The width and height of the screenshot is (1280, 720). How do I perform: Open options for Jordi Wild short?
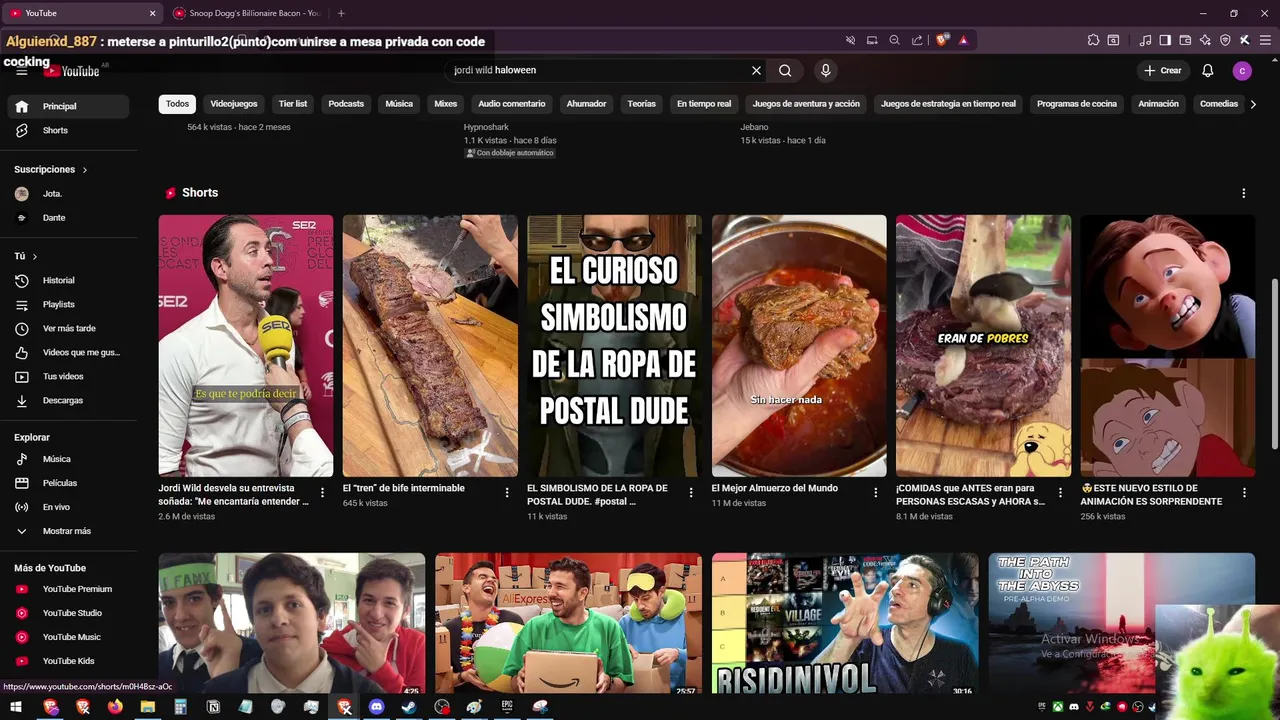pyautogui.click(x=322, y=492)
